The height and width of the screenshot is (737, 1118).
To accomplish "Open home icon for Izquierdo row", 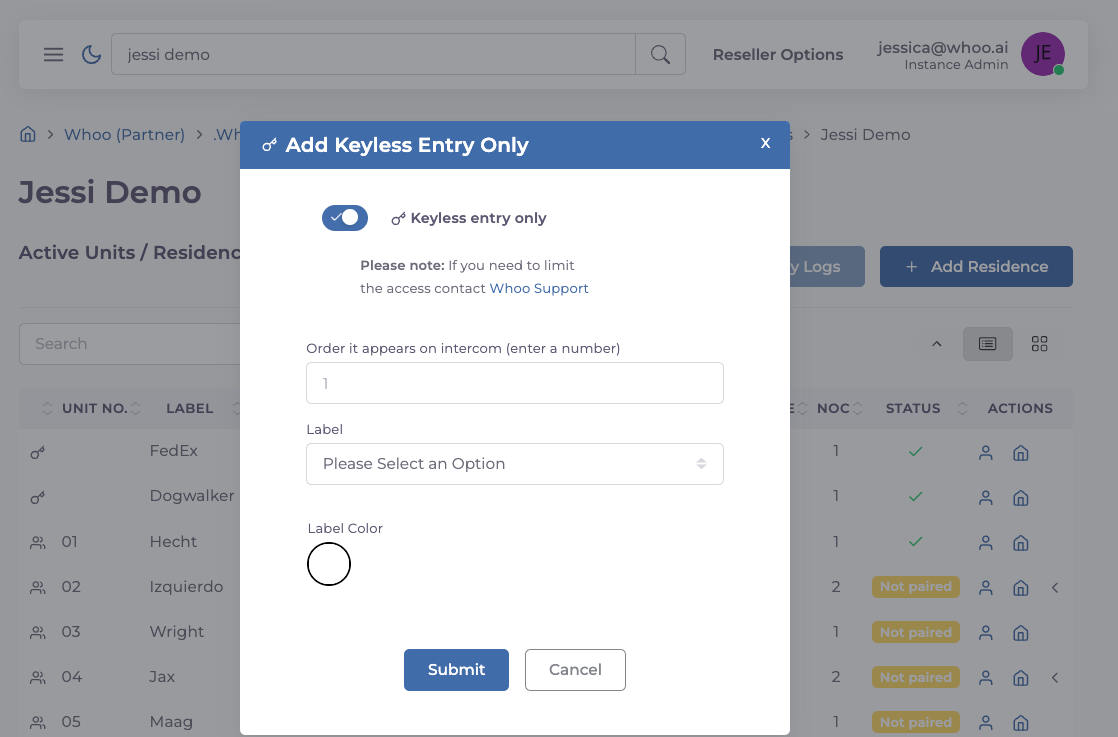I will click(x=1021, y=588).
